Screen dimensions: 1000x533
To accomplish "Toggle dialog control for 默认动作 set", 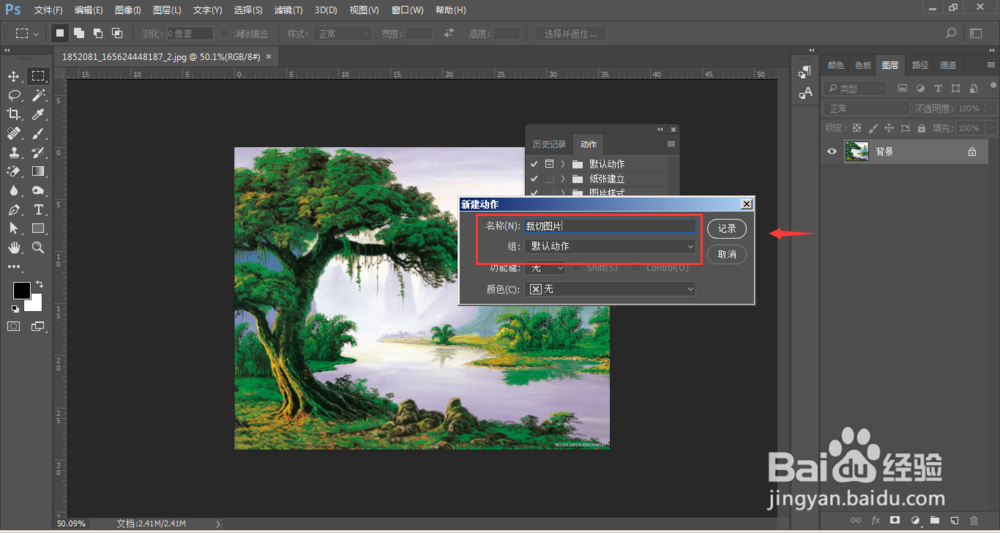I will coord(549,164).
